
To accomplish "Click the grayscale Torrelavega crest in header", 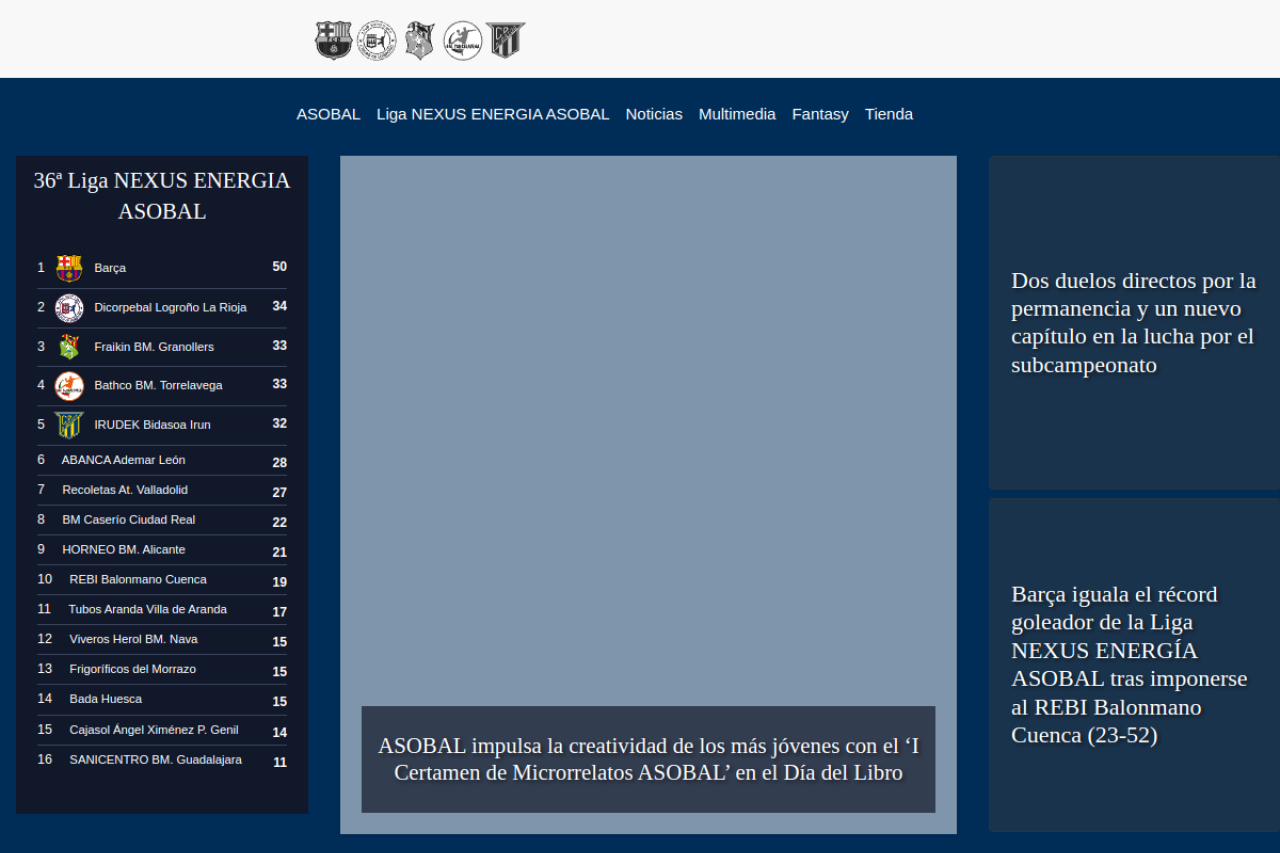I will click(x=463, y=41).
